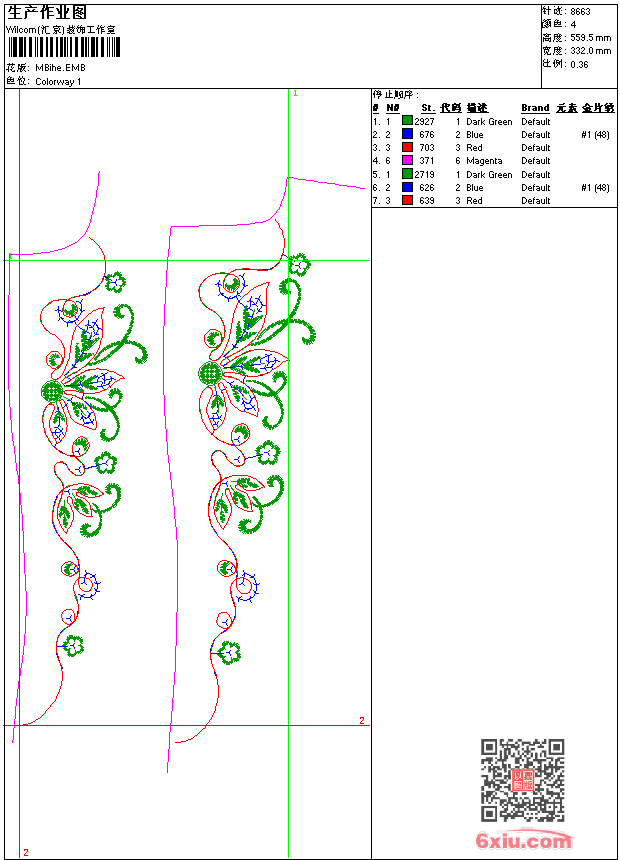620x860 pixels.
Task: Click the Dark Green swatch in row 1
Action: click(408, 121)
